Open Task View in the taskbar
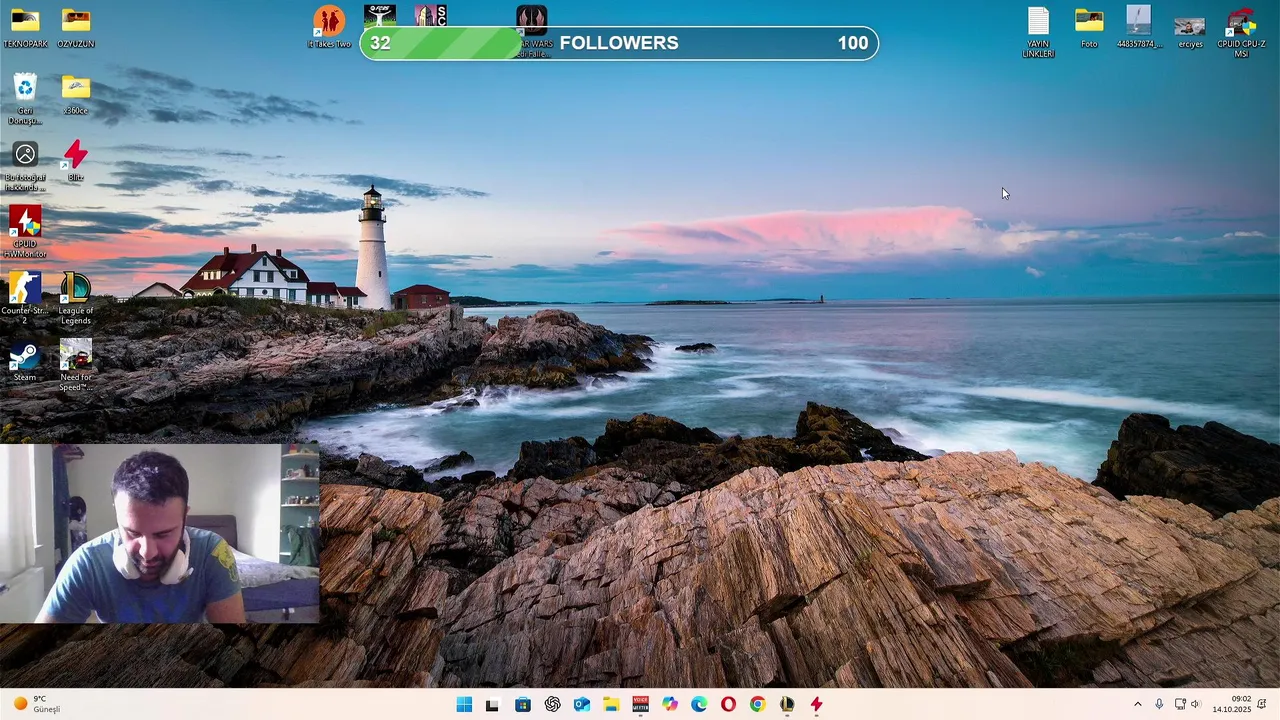1280x720 pixels. pyautogui.click(x=492, y=704)
